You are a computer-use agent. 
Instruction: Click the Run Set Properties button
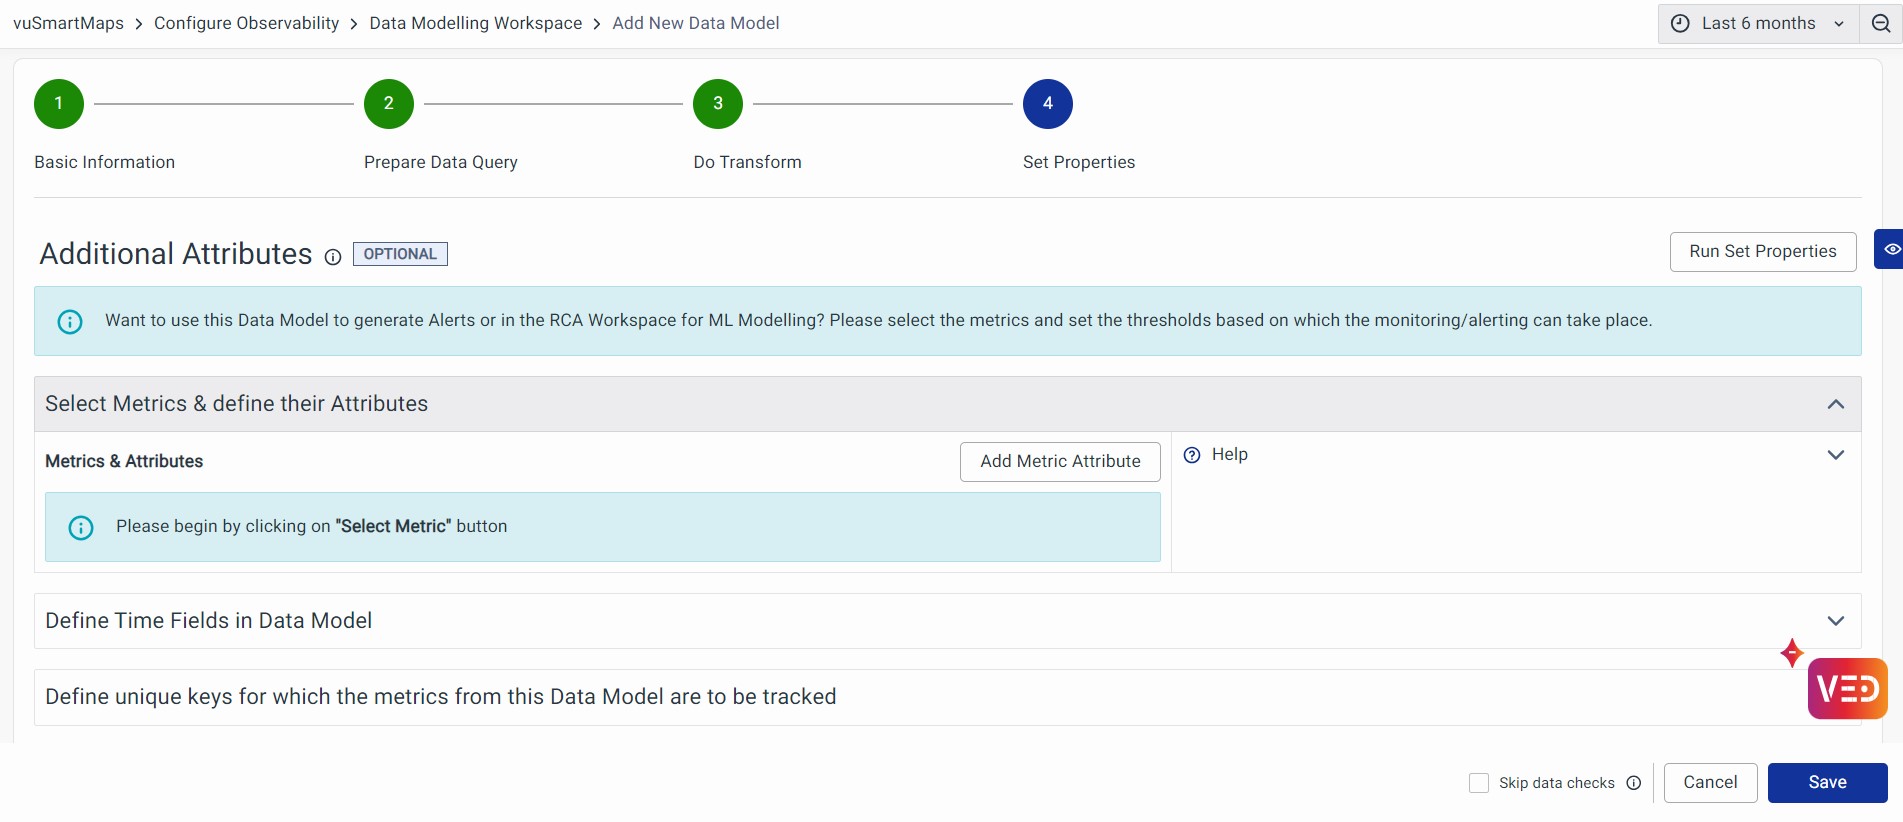click(x=1762, y=252)
